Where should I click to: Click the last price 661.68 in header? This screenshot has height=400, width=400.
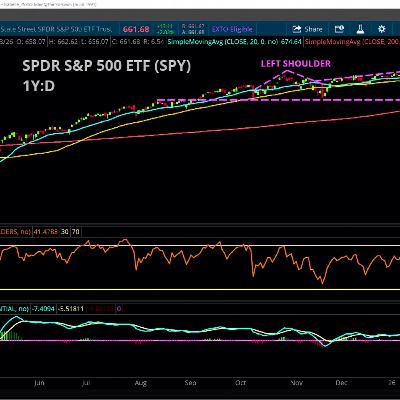click(x=136, y=29)
